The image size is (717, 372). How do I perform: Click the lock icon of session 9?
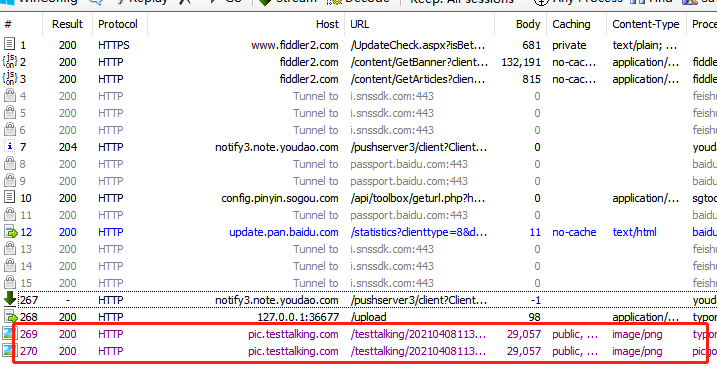(10, 180)
